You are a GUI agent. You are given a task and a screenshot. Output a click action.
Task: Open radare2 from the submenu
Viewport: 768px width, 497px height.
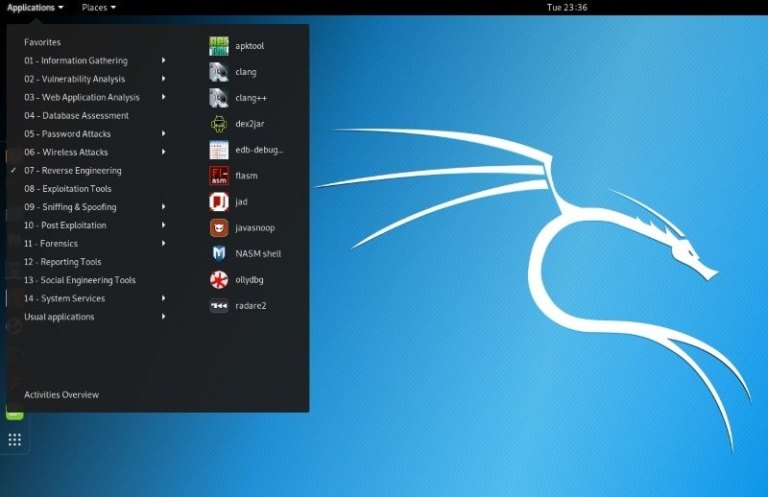[x=219, y=306]
